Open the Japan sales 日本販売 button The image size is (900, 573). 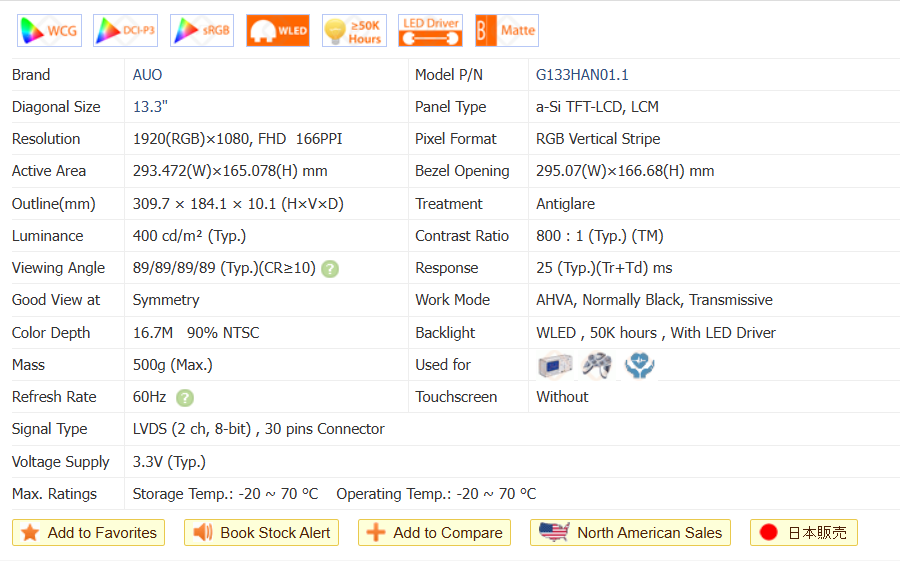[x=803, y=533]
